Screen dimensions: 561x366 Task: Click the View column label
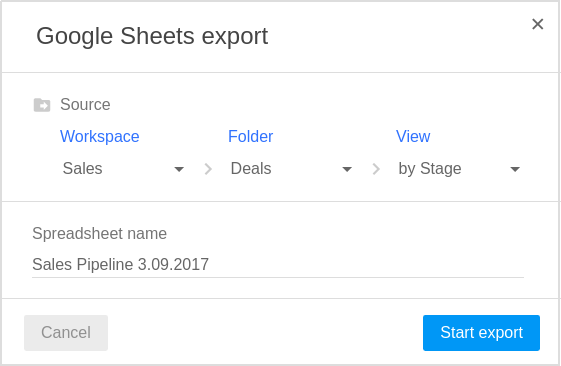point(413,136)
